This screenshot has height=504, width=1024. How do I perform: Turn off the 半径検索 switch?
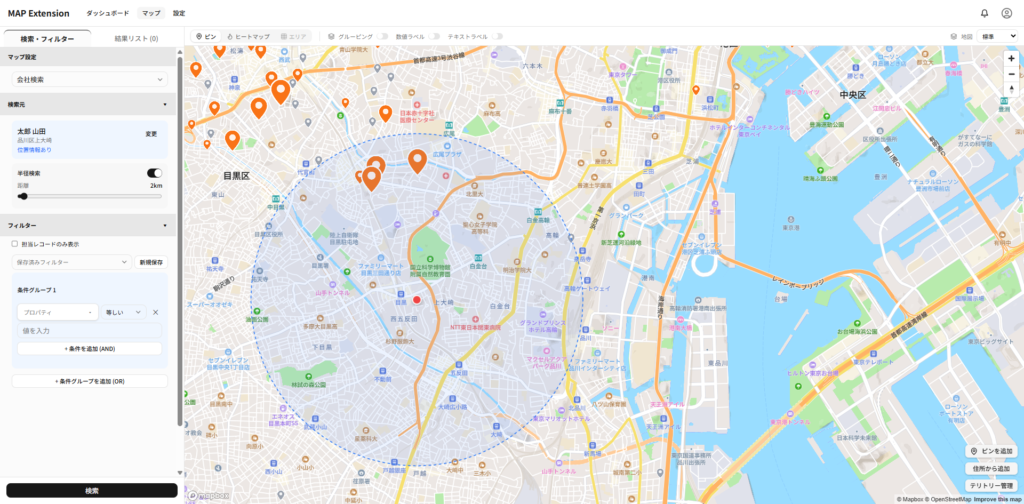[x=155, y=173]
